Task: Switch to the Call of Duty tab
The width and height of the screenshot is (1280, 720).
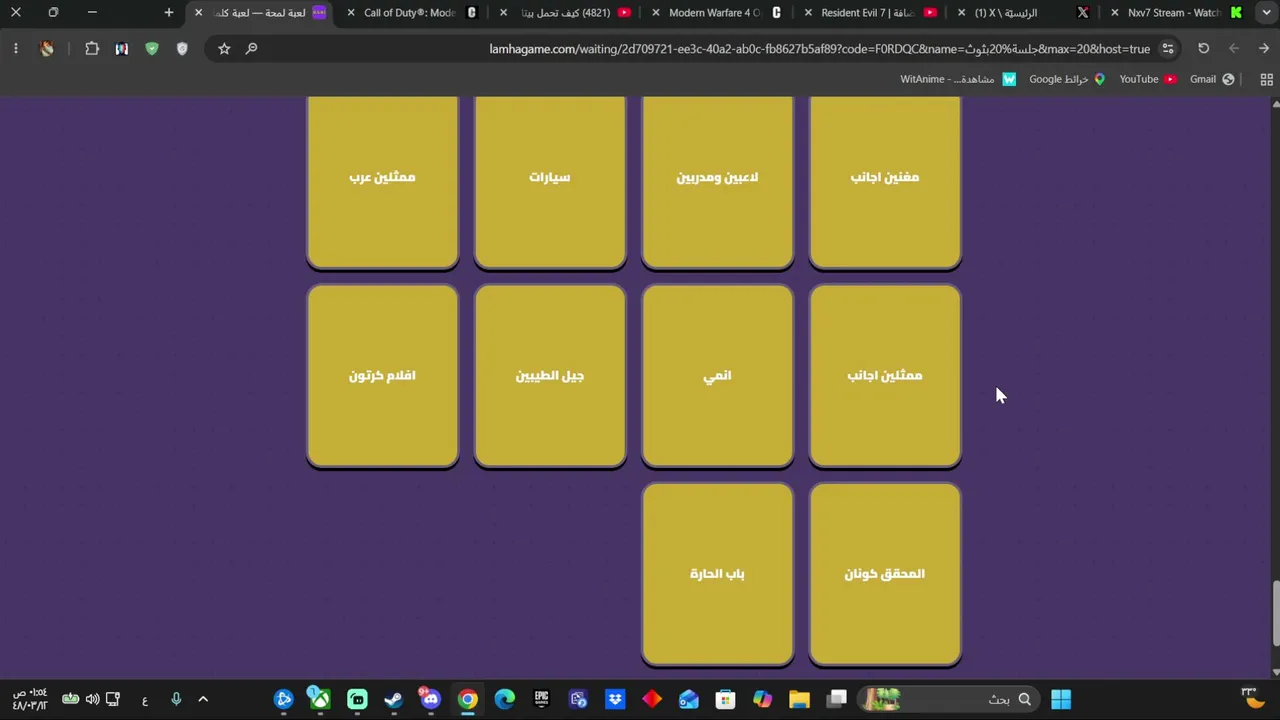Action: click(410, 13)
